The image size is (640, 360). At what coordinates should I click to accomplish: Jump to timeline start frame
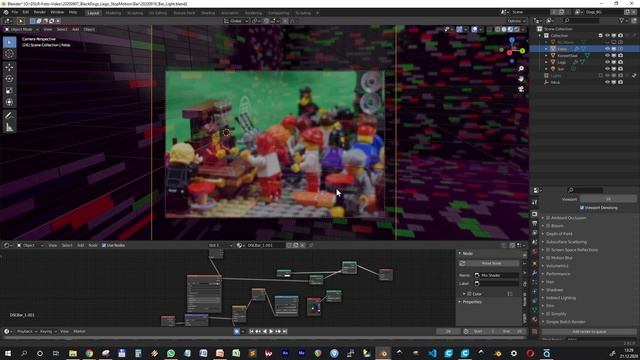251,331
